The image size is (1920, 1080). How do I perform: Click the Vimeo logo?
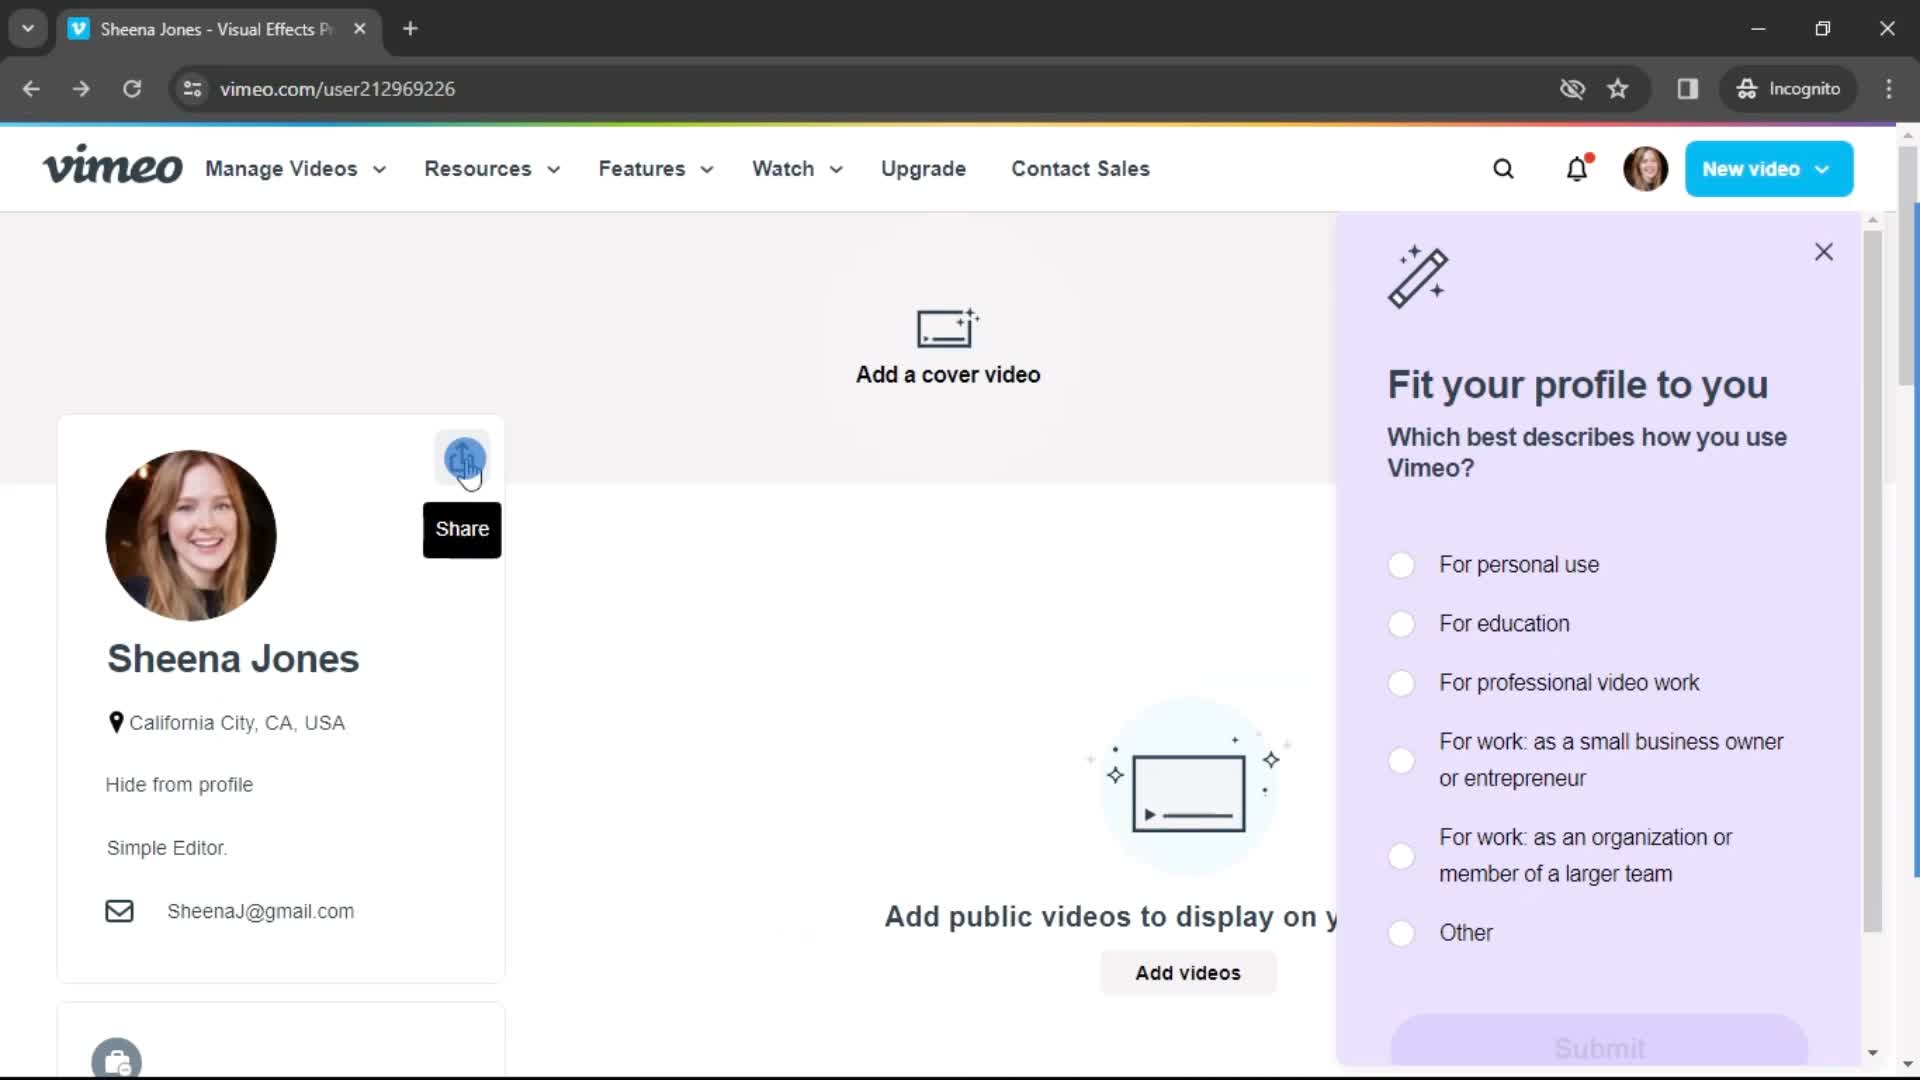(112, 167)
